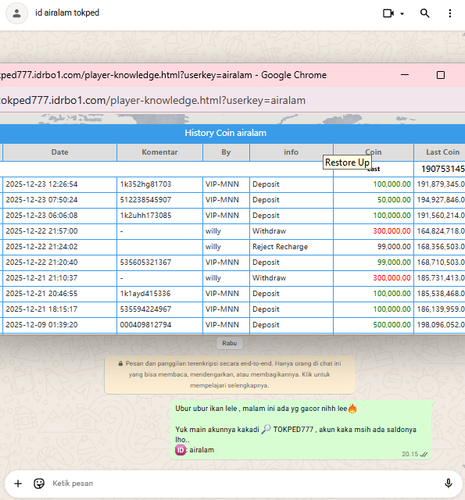
Task: Select date 2025-12-09 01:39:20
Action: [42, 325]
